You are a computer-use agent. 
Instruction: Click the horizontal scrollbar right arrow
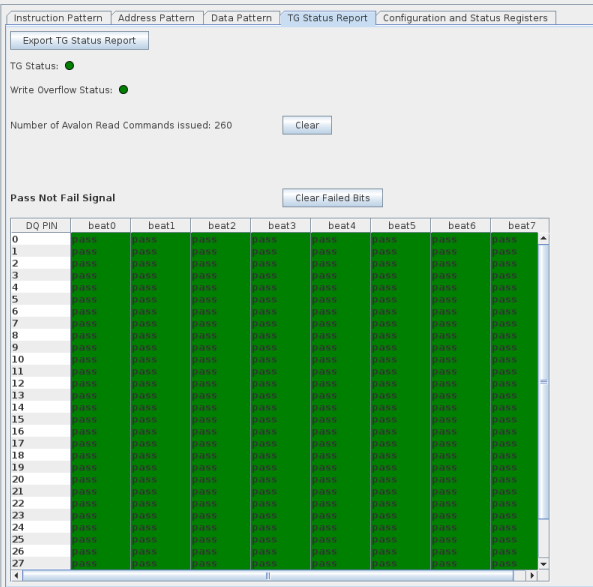tap(532, 576)
